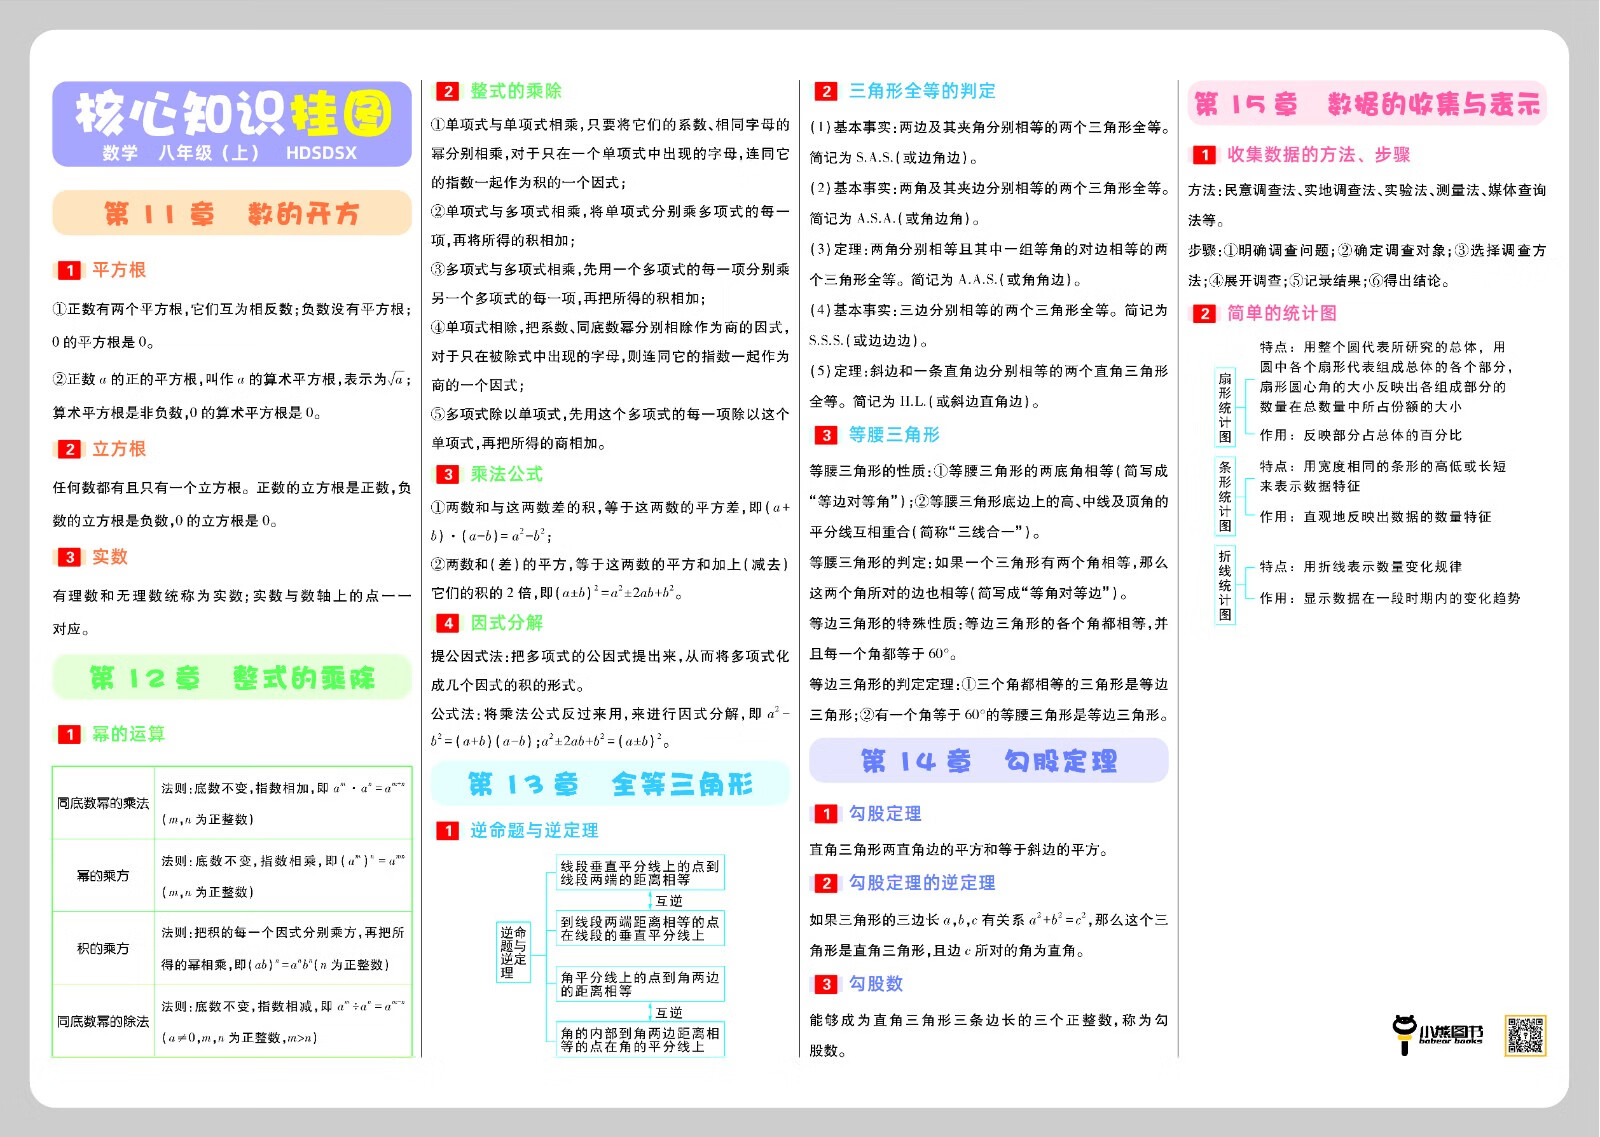The width and height of the screenshot is (1600, 1137).
Task: Click the red number 3 badge beside 实数
Action: click(69, 557)
